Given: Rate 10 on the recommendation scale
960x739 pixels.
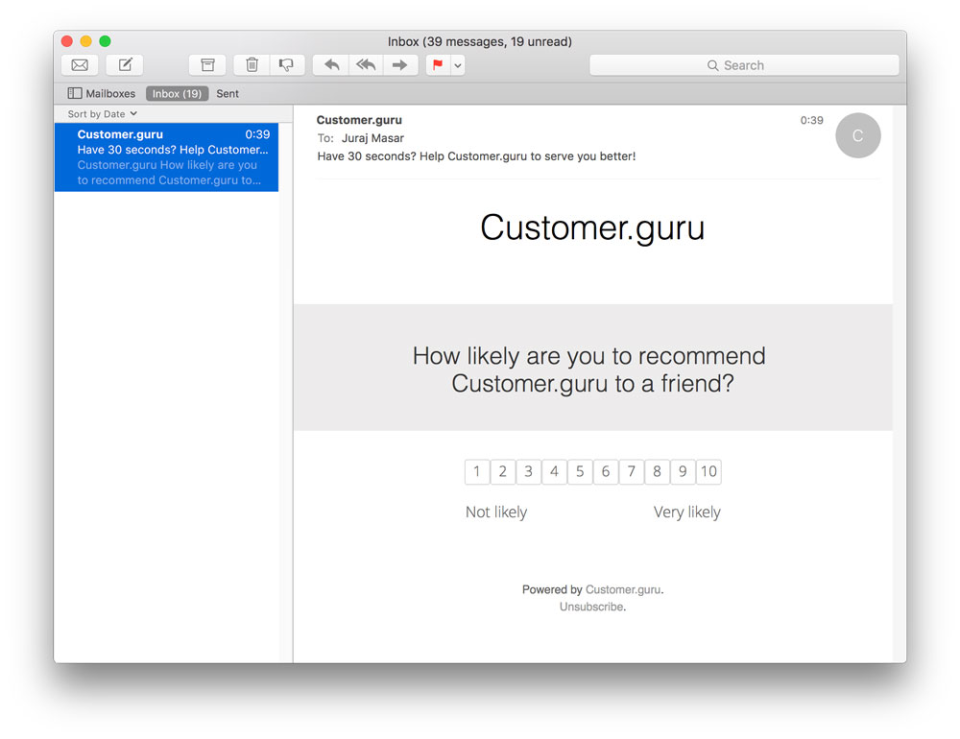Looking at the screenshot, I should [708, 471].
